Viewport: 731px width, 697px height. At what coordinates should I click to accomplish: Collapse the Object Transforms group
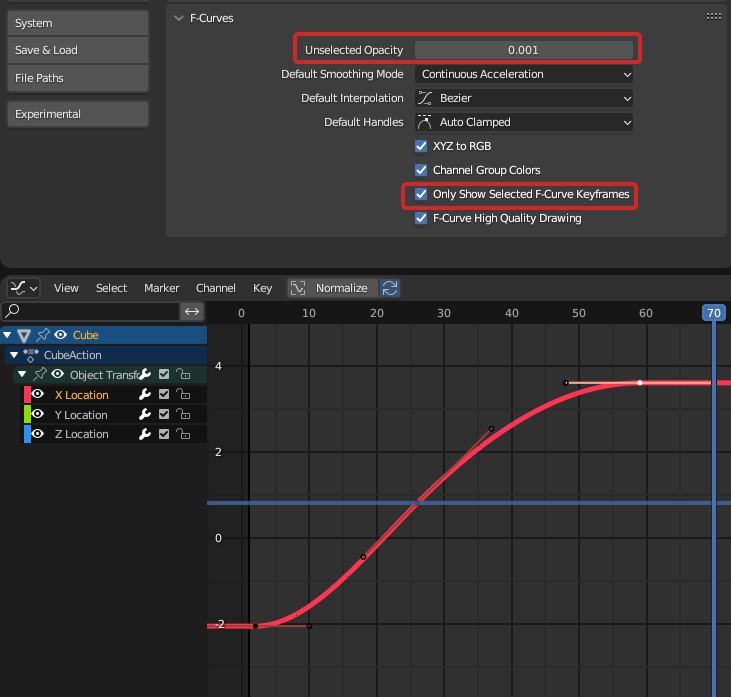pos(22,374)
